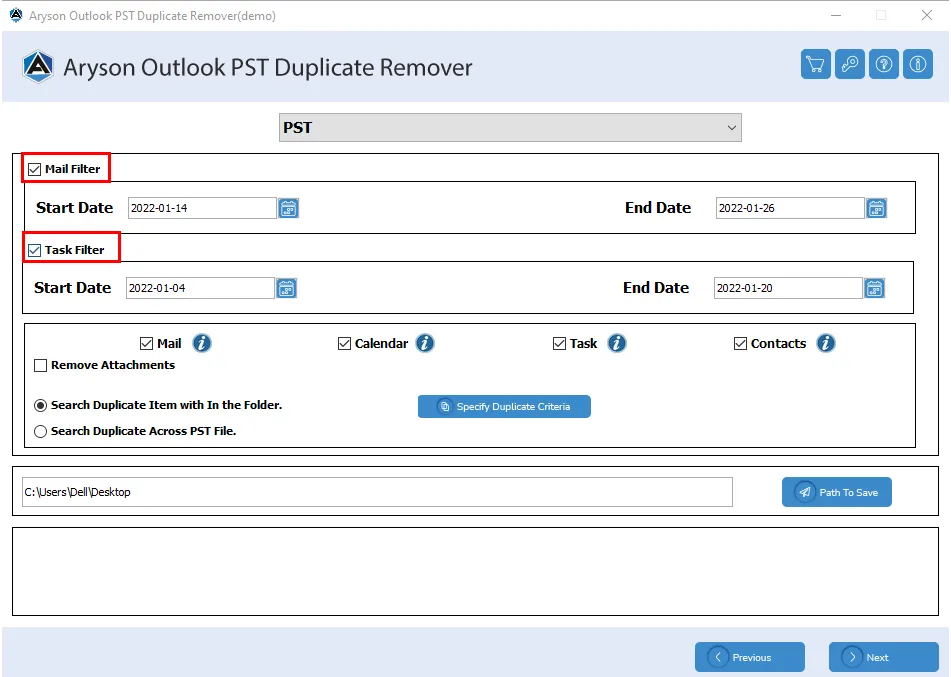
Task: Click Mail Filter Start Date field 2022-01-14
Action: (202, 208)
